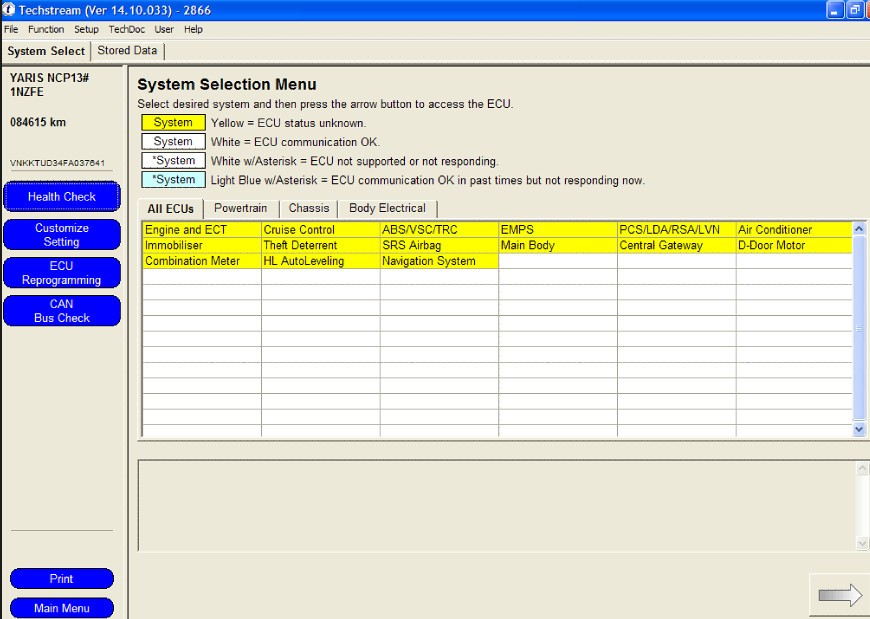Restore down the Techstream window
The height and width of the screenshot is (619, 870).
pyautogui.click(x=854, y=10)
